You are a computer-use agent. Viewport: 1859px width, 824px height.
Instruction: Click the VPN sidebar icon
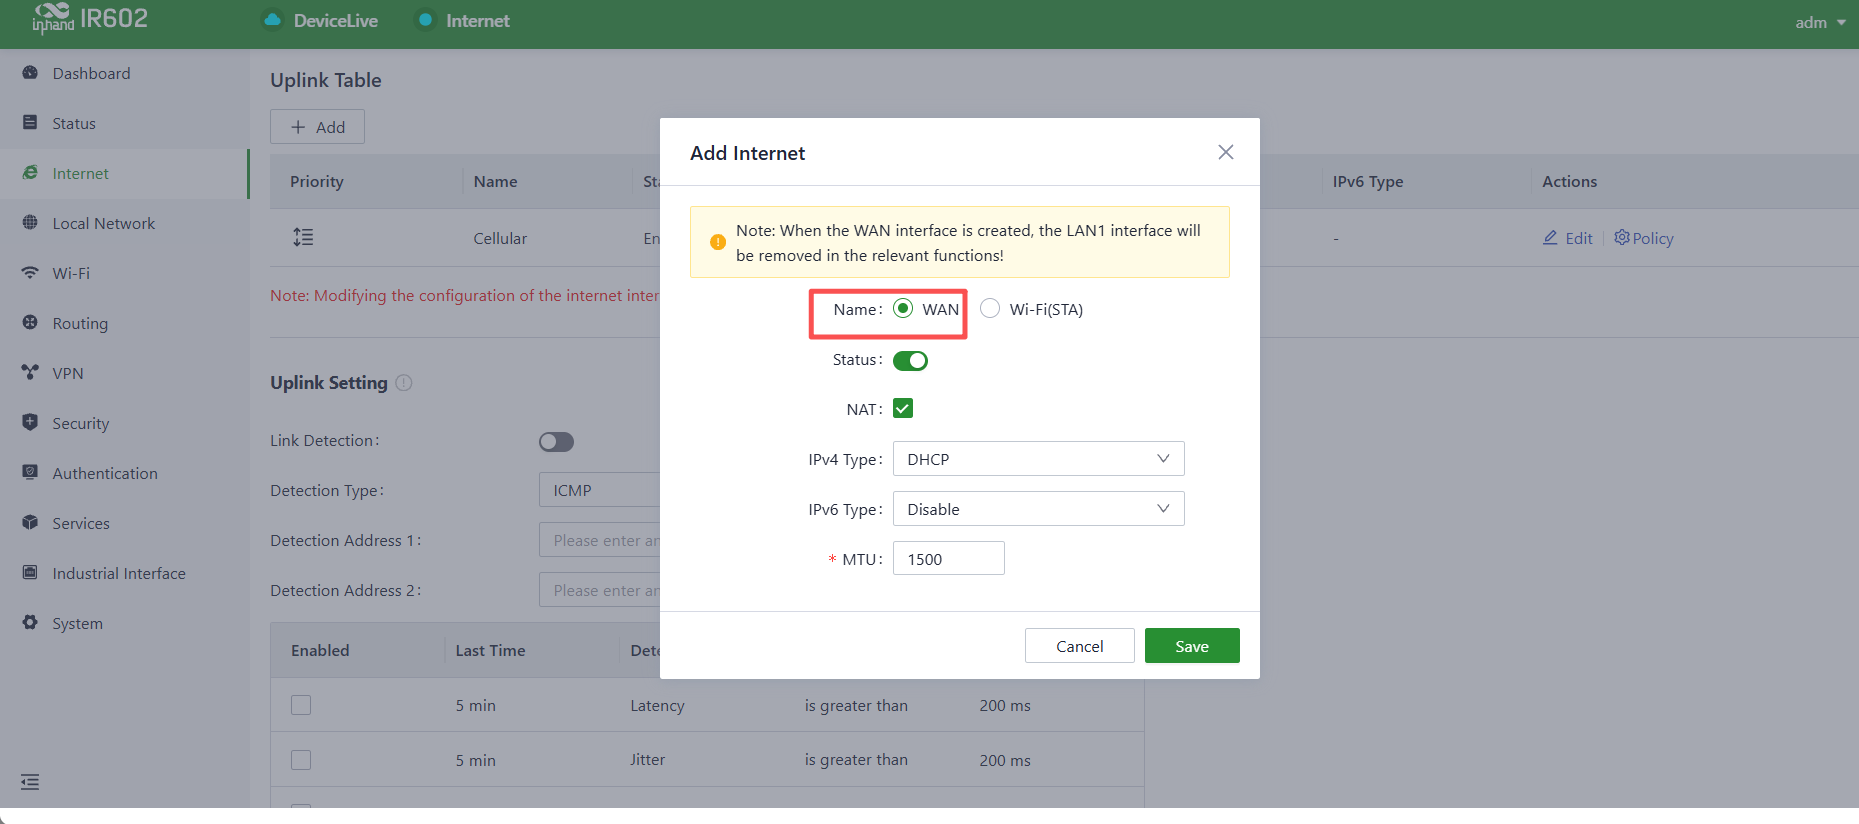(30, 373)
